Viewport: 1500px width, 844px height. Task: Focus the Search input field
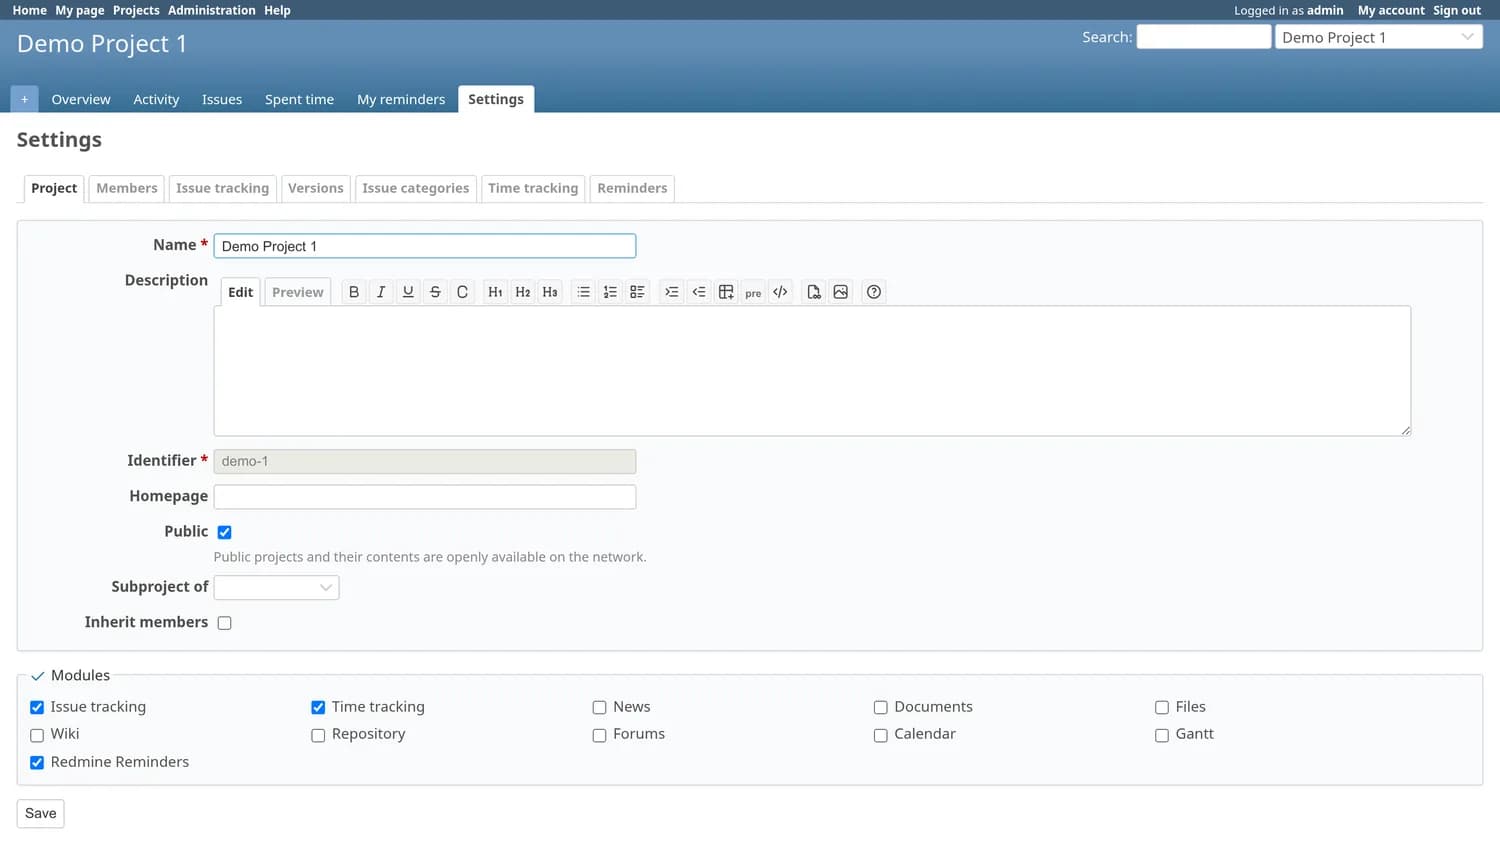[1204, 37]
